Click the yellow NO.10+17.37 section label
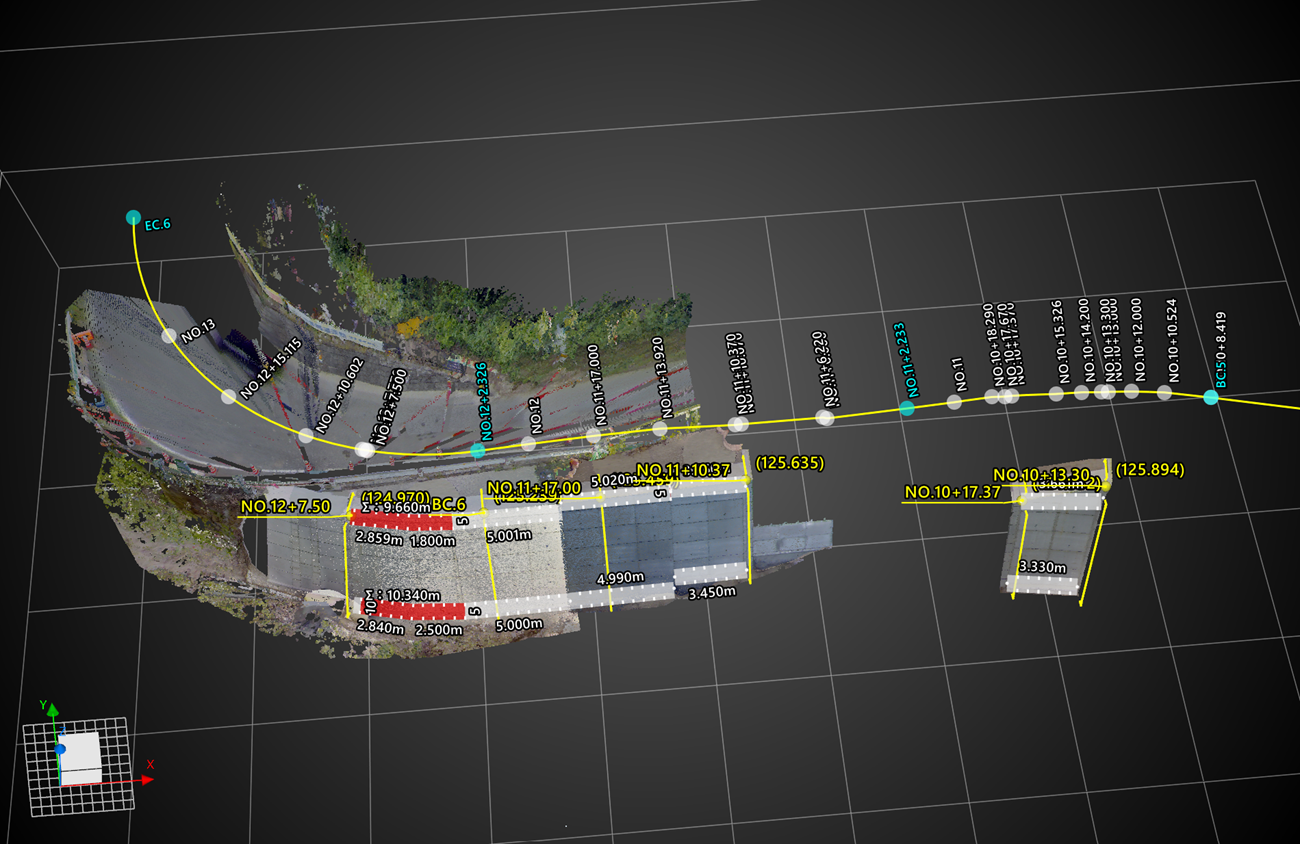This screenshot has width=1300, height=844. pyautogui.click(x=953, y=492)
